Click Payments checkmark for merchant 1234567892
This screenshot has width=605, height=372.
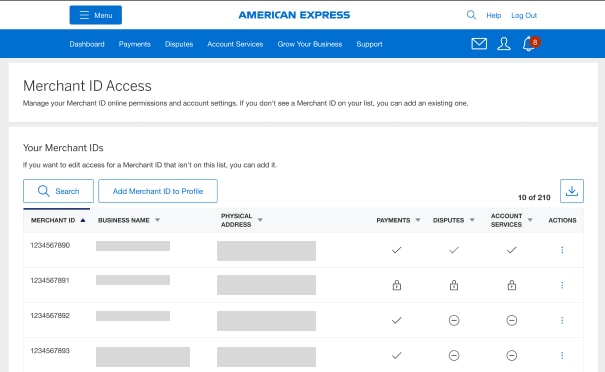(397, 320)
